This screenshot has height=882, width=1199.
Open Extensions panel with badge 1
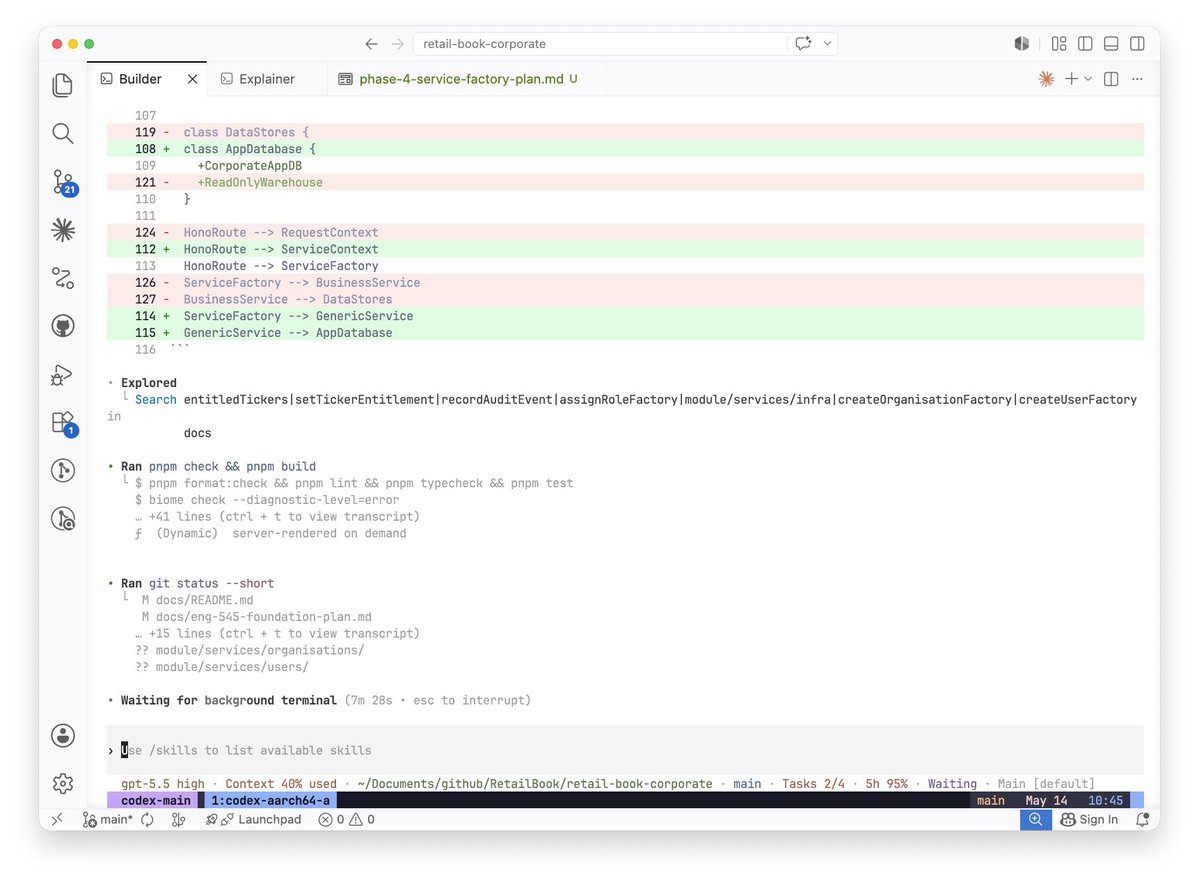63,423
